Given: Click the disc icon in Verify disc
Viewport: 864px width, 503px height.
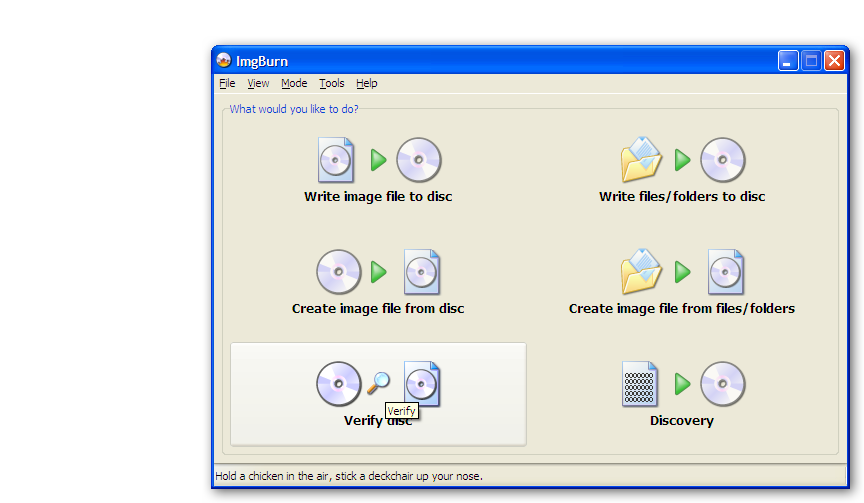Looking at the screenshot, I should click(339, 383).
